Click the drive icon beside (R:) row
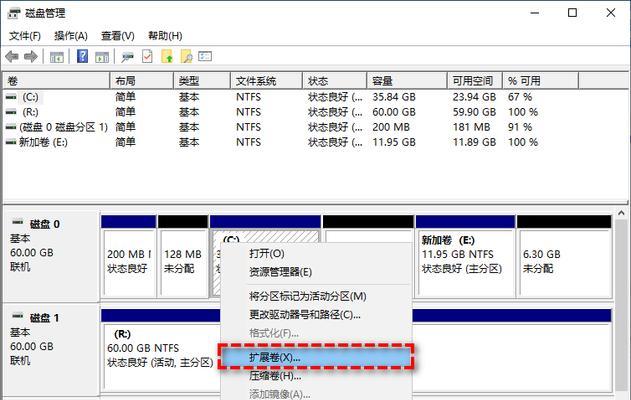This screenshot has width=631, height=400. tap(11, 112)
